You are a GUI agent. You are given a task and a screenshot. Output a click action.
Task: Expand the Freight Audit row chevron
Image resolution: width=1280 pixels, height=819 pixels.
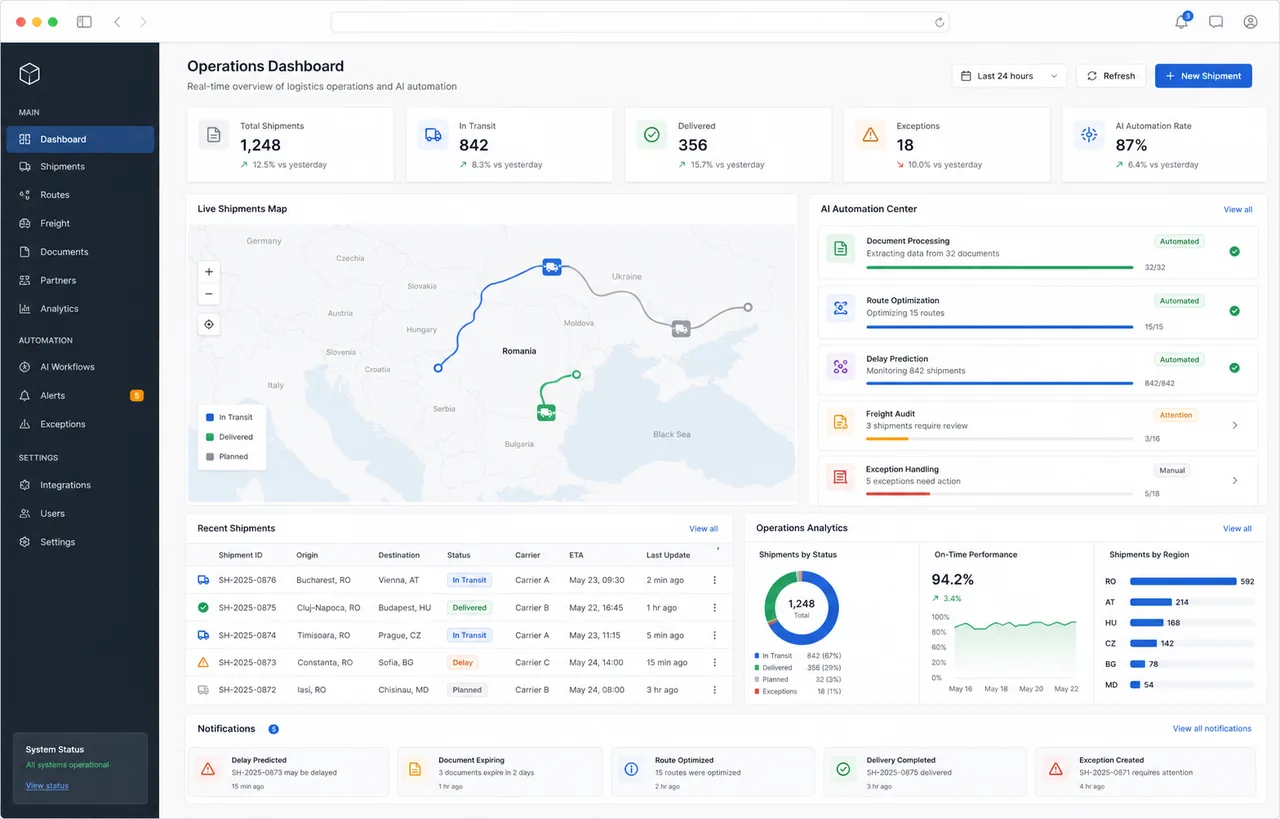point(1235,425)
